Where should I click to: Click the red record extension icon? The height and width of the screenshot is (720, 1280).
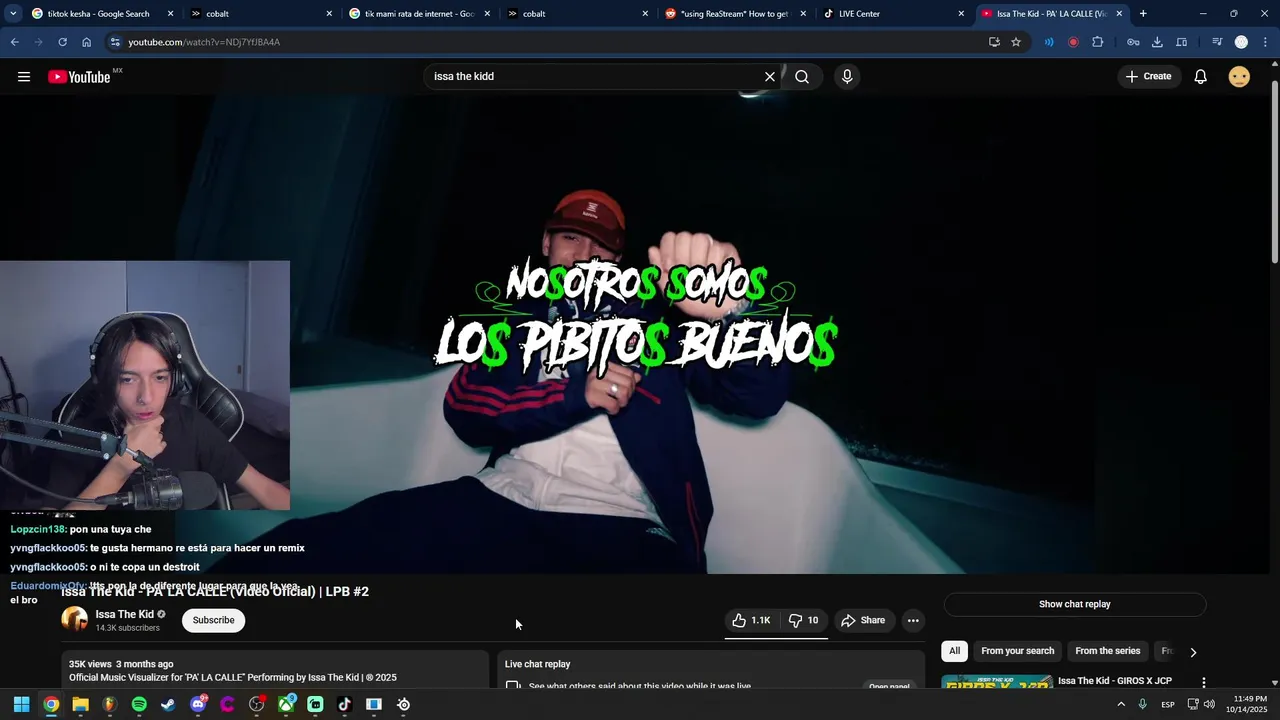point(1073,42)
